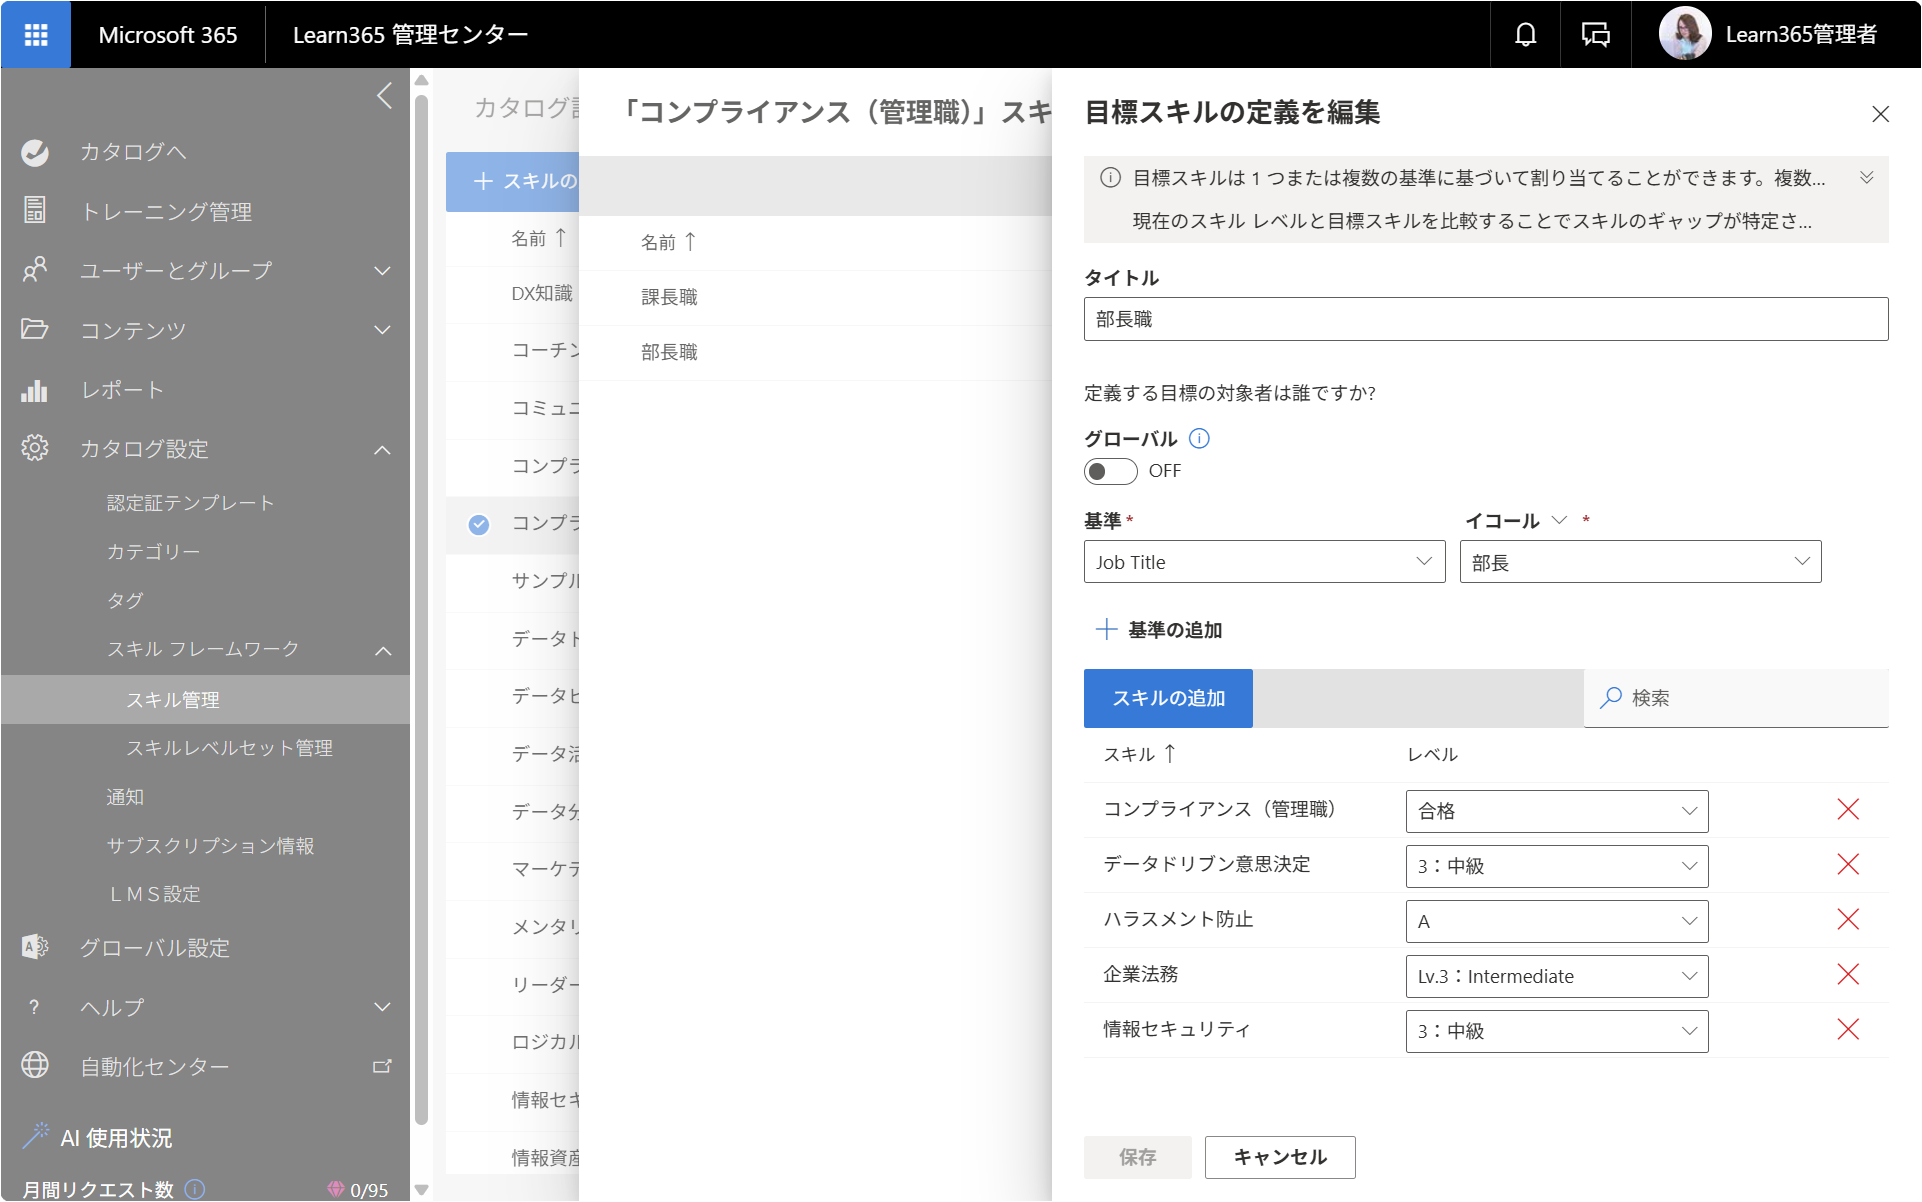Click the キャンセル button

coord(1280,1157)
